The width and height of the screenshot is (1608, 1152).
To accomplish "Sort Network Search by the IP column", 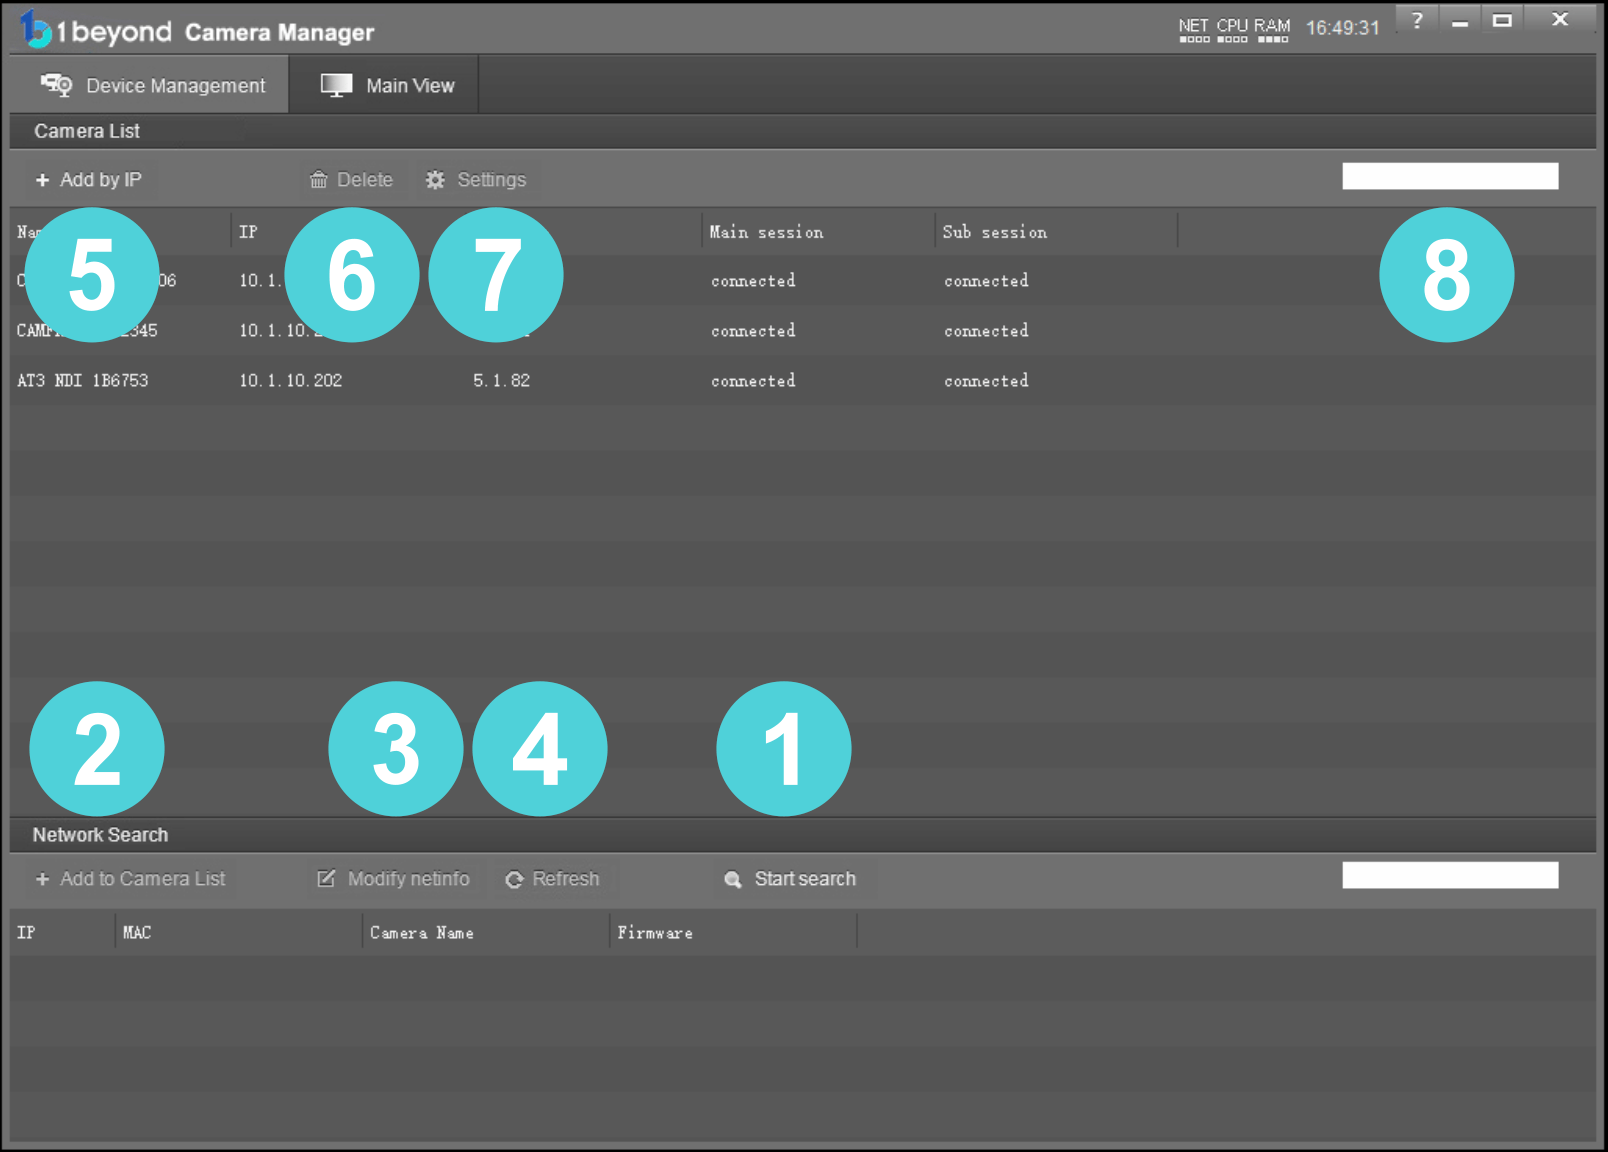I will point(26,933).
